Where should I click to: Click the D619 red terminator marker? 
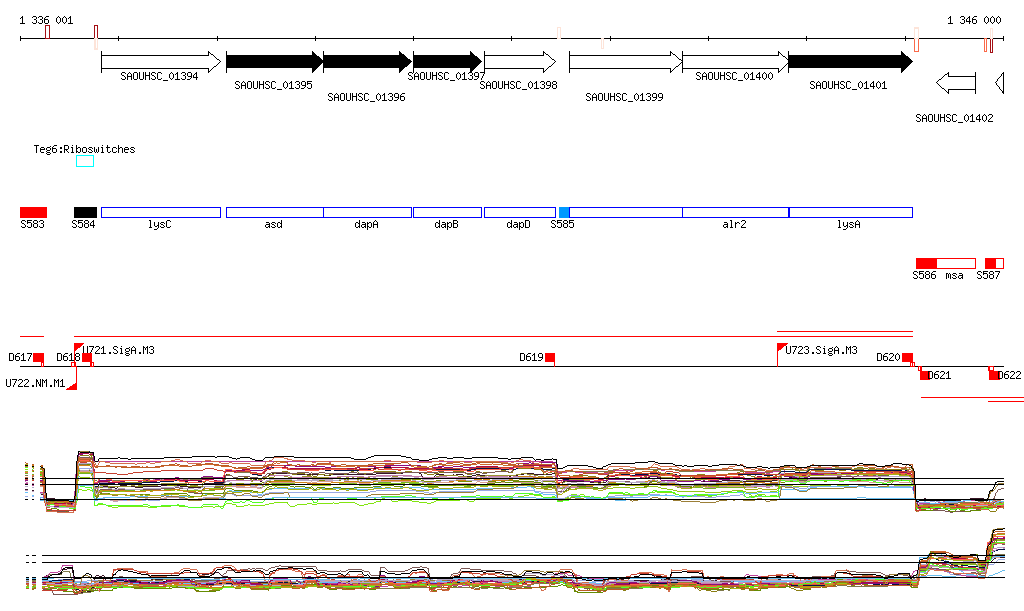(550, 358)
